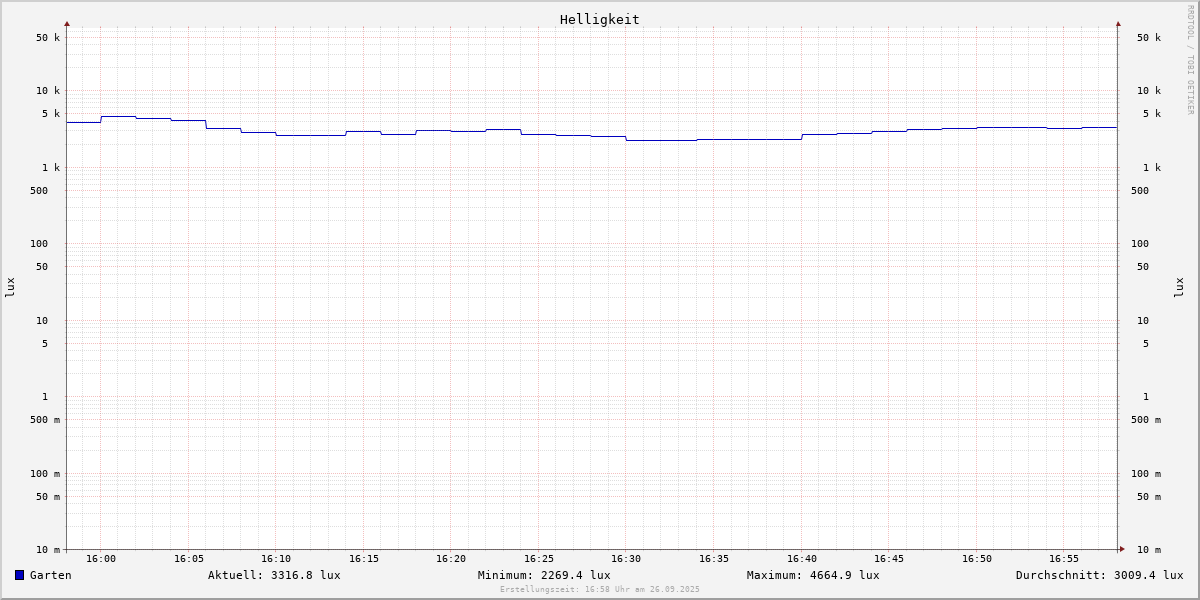Click the Maximum 4664.9 lux value
The image size is (1200, 600).
[813, 575]
